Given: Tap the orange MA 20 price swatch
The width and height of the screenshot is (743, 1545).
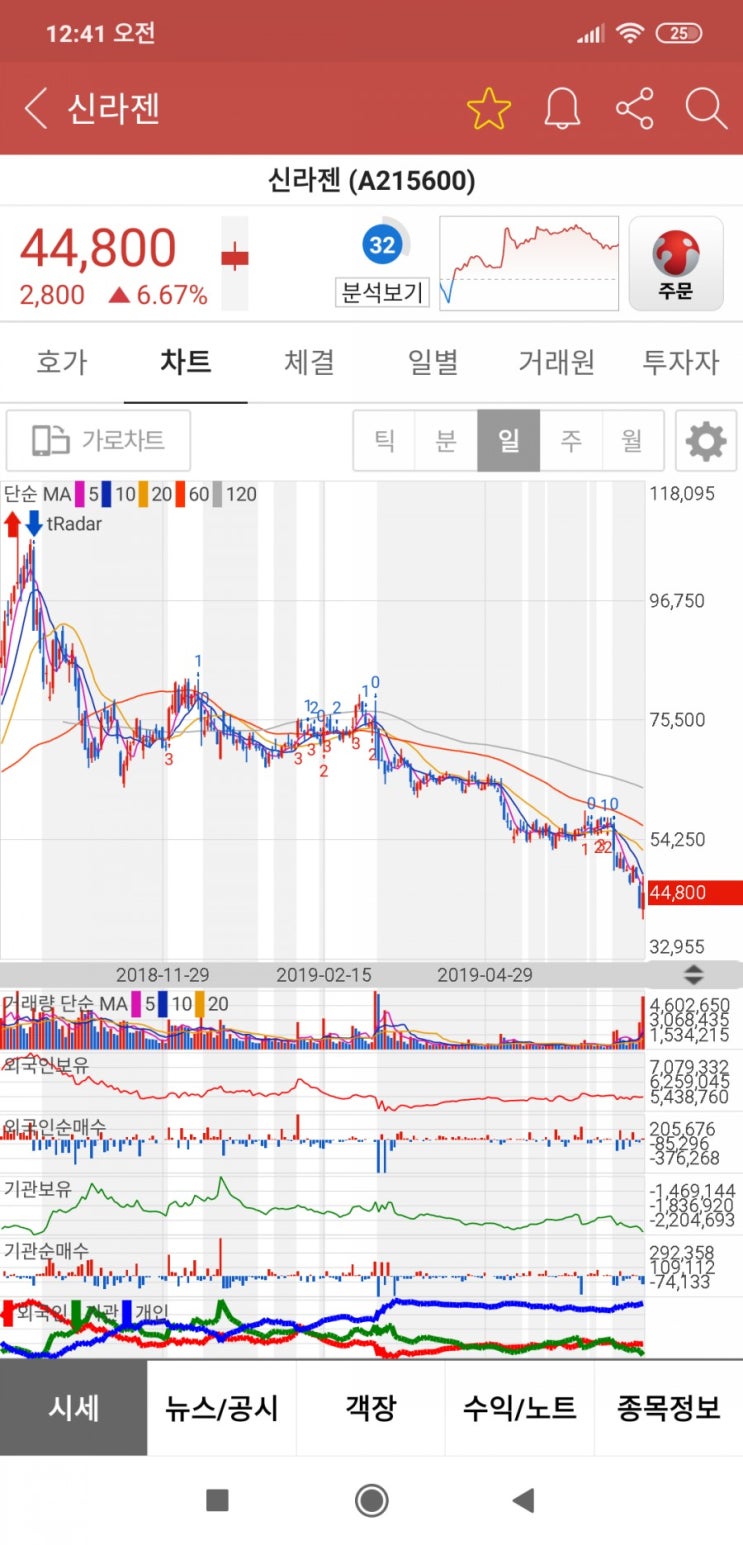Looking at the screenshot, I should tap(143, 494).
